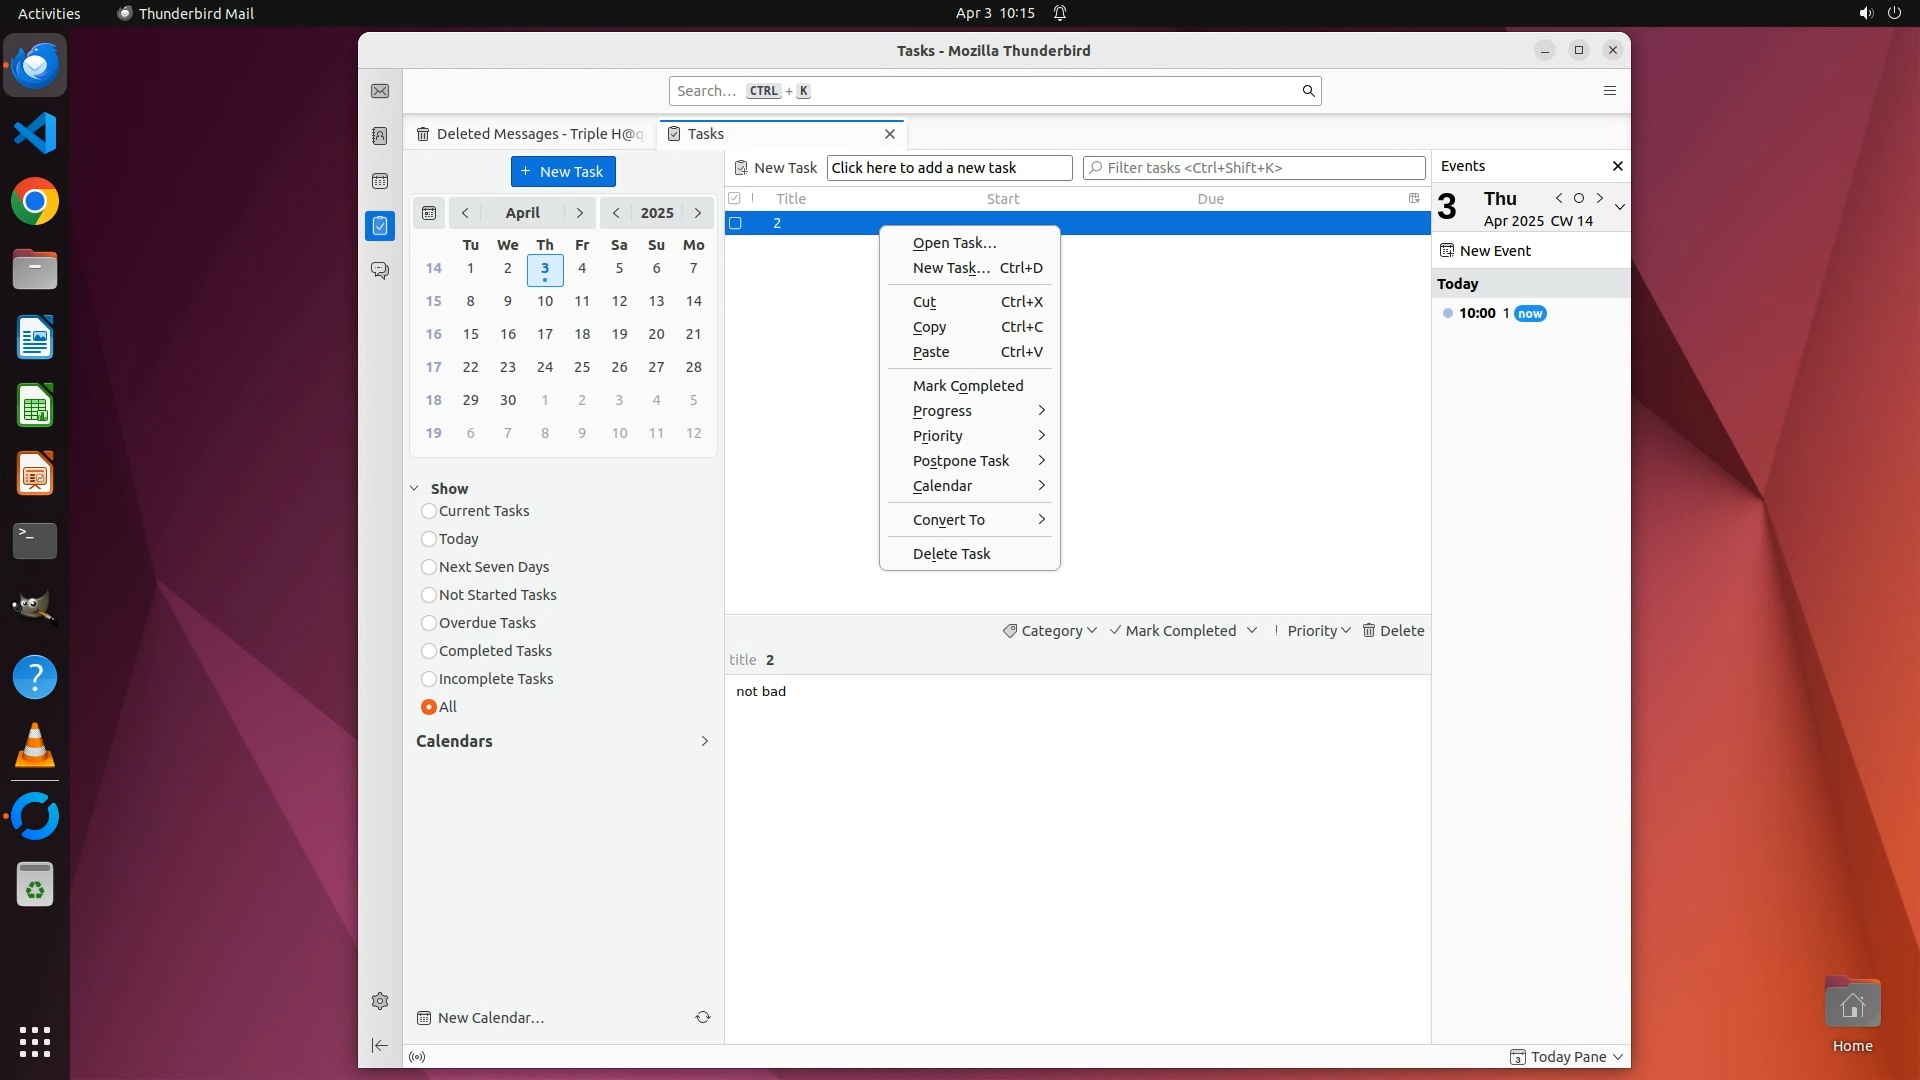Image resolution: width=1920 pixels, height=1080 pixels.
Task: Switch to the Calendar sidebar icon
Action: point(380,181)
